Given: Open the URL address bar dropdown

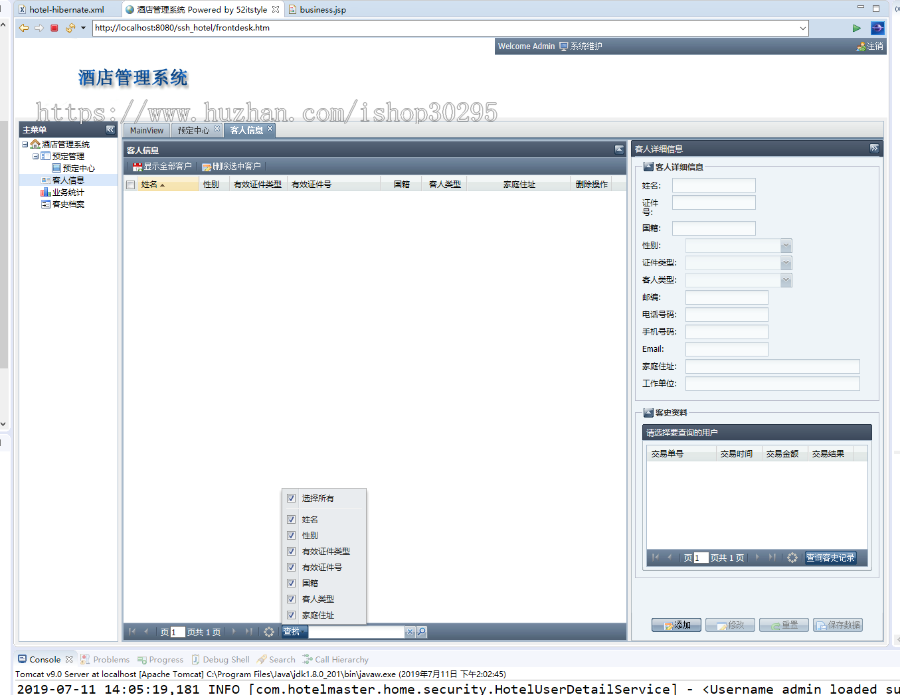Looking at the screenshot, I should (x=802, y=28).
